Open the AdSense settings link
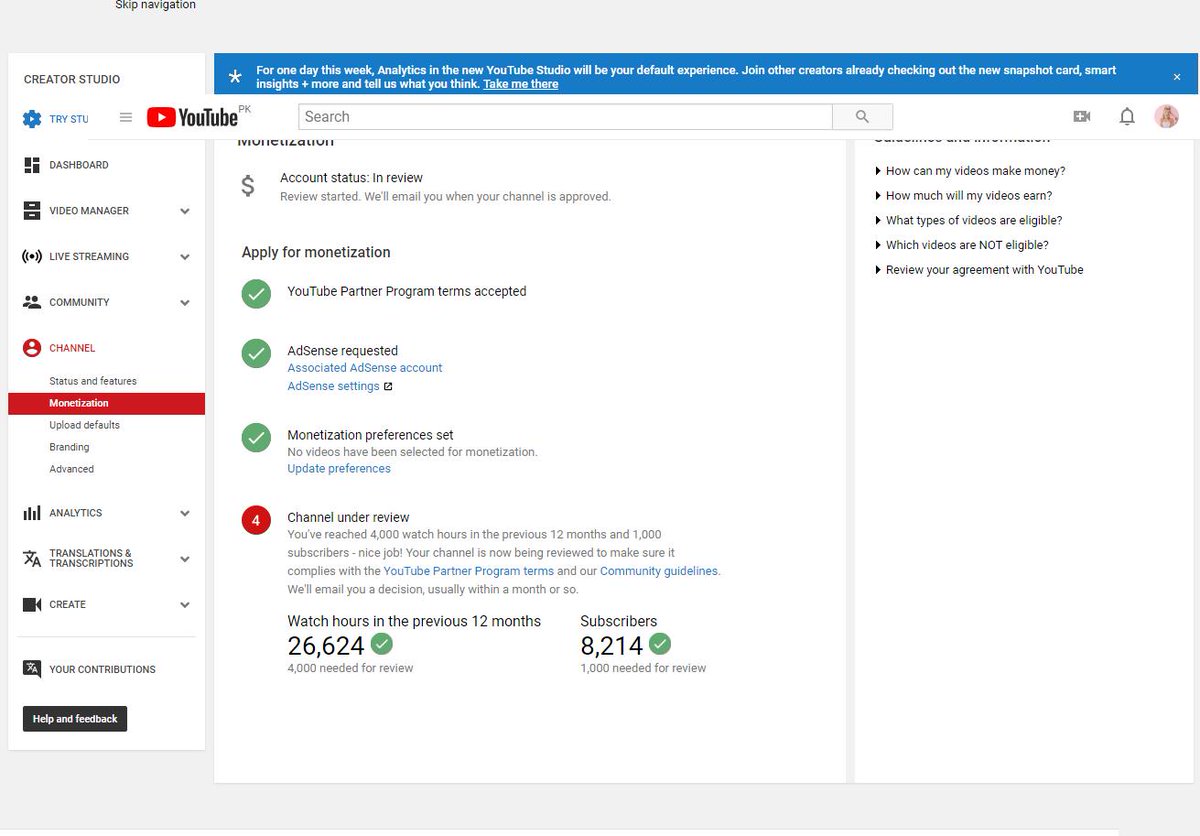 pos(333,386)
